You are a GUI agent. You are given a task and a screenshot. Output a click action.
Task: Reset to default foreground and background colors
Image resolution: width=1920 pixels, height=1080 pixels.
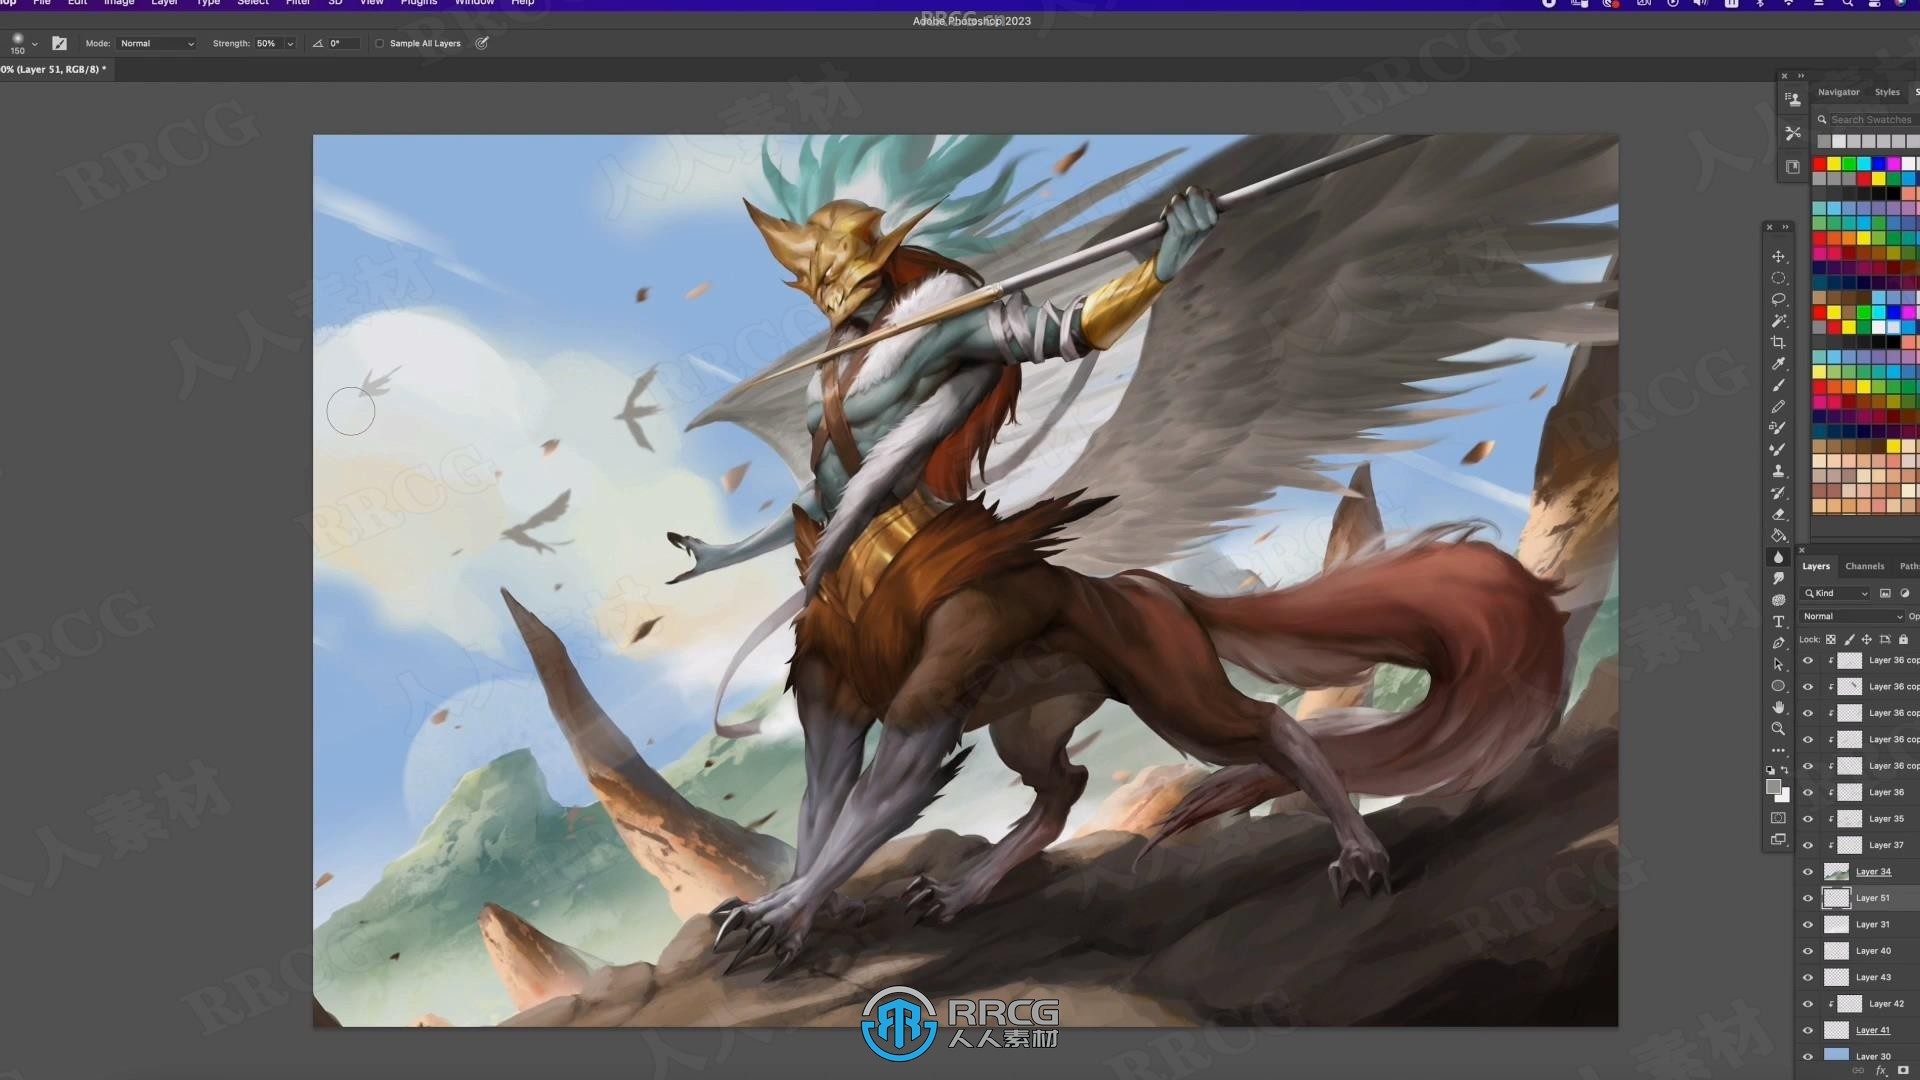[1770, 770]
